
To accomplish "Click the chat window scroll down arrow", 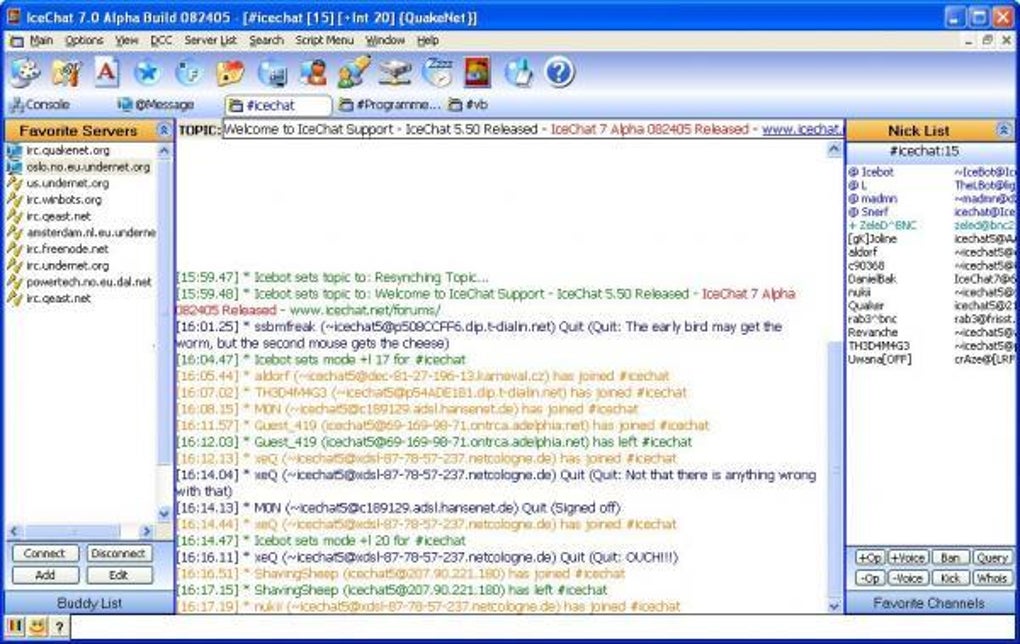I will (x=834, y=605).
